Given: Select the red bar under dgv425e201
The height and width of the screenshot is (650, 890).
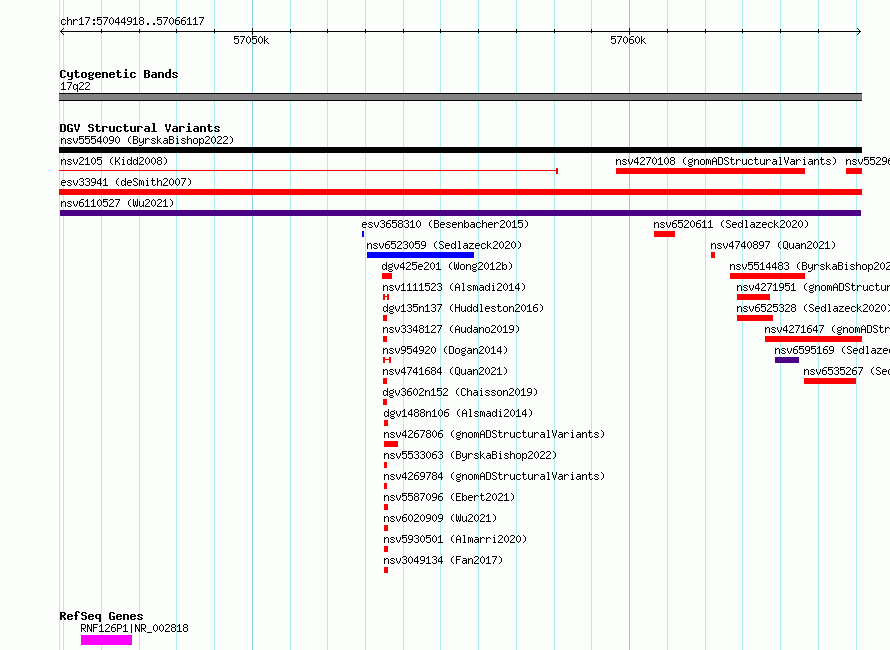Looking at the screenshot, I should click(x=387, y=276).
